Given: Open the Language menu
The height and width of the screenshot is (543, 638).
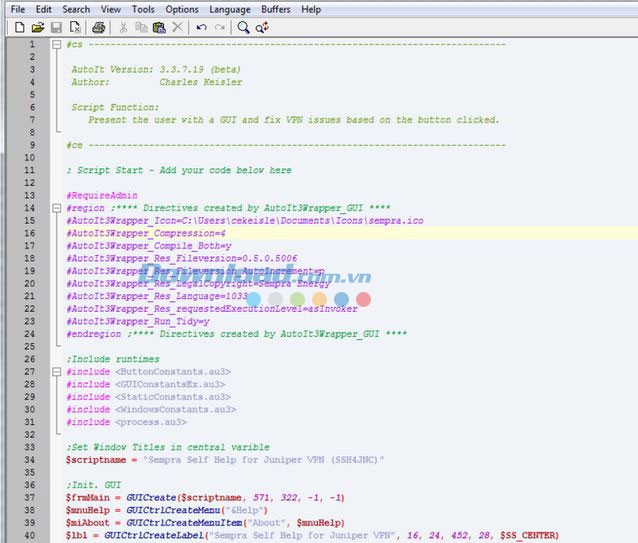Looking at the screenshot, I should (x=230, y=9).
